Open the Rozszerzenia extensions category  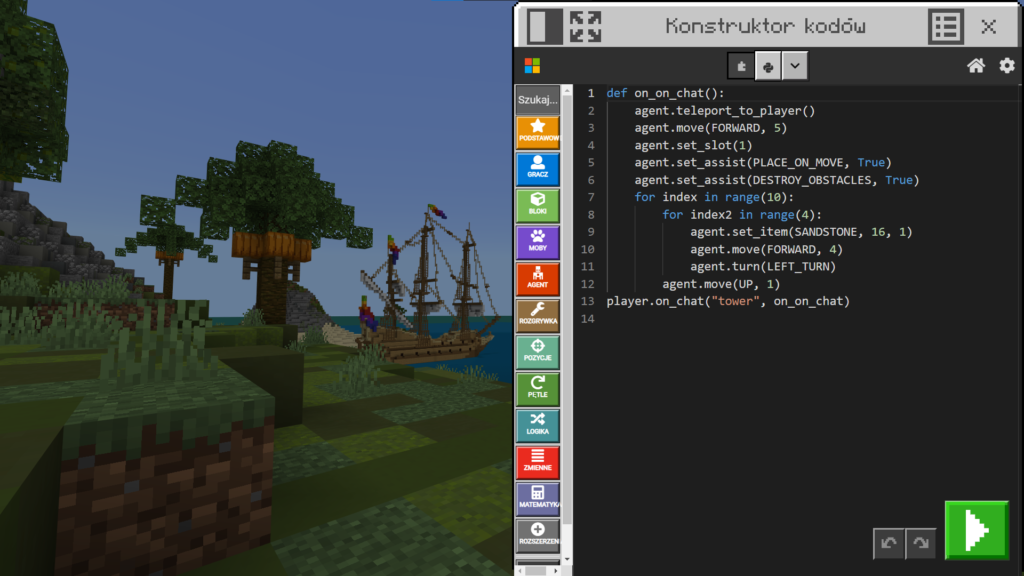[x=537, y=534]
